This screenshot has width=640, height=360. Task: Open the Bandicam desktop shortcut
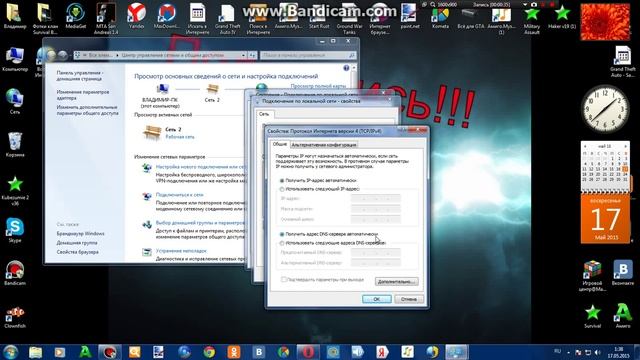15,273
